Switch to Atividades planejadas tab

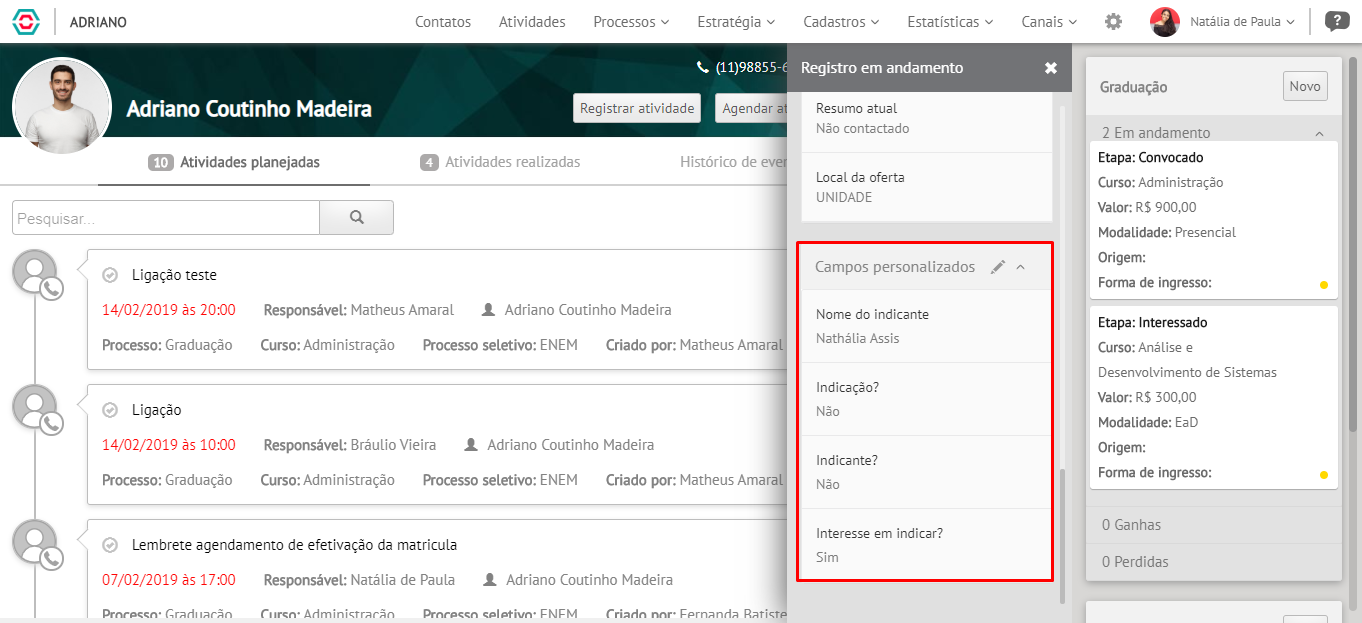click(x=234, y=162)
